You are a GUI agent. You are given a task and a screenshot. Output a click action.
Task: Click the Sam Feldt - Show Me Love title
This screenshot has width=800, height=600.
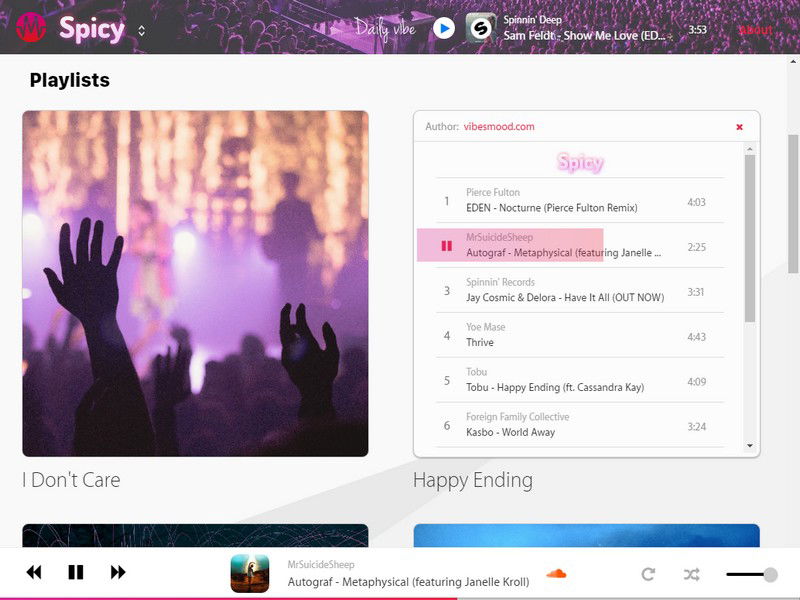[x=584, y=36]
